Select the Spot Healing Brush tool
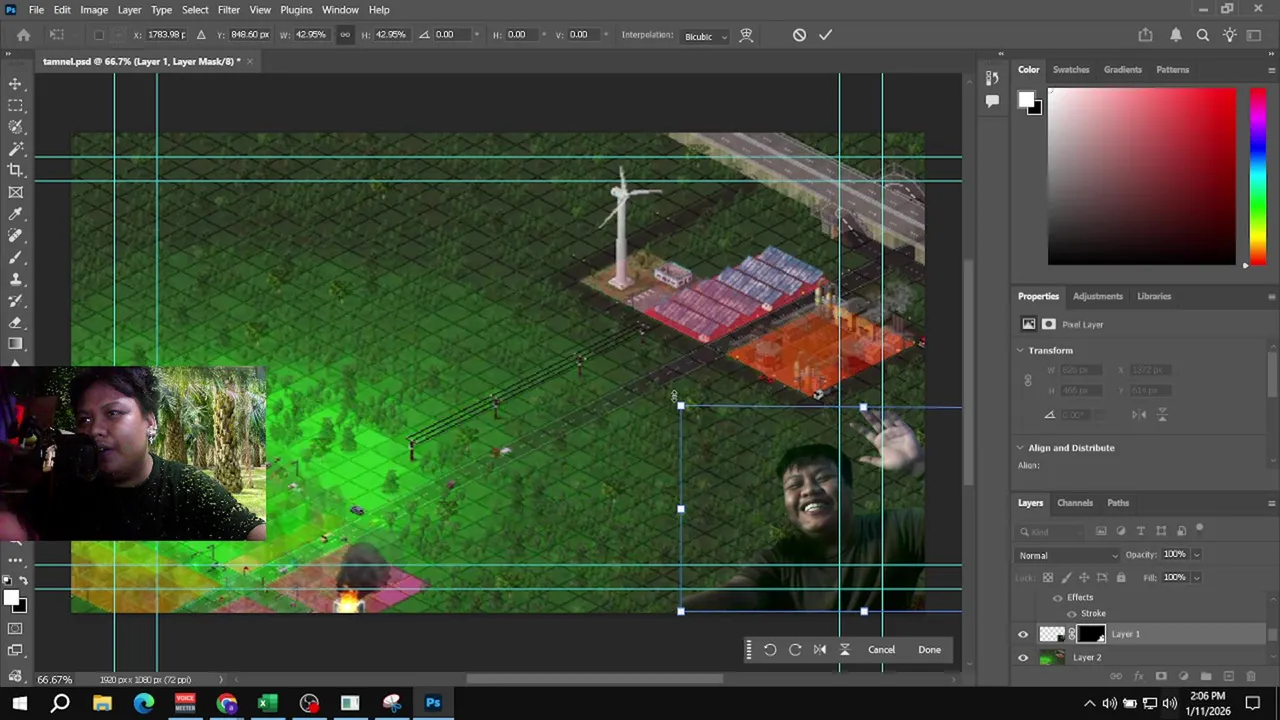This screenshot has height=720, width=1280. pos(15,236)
